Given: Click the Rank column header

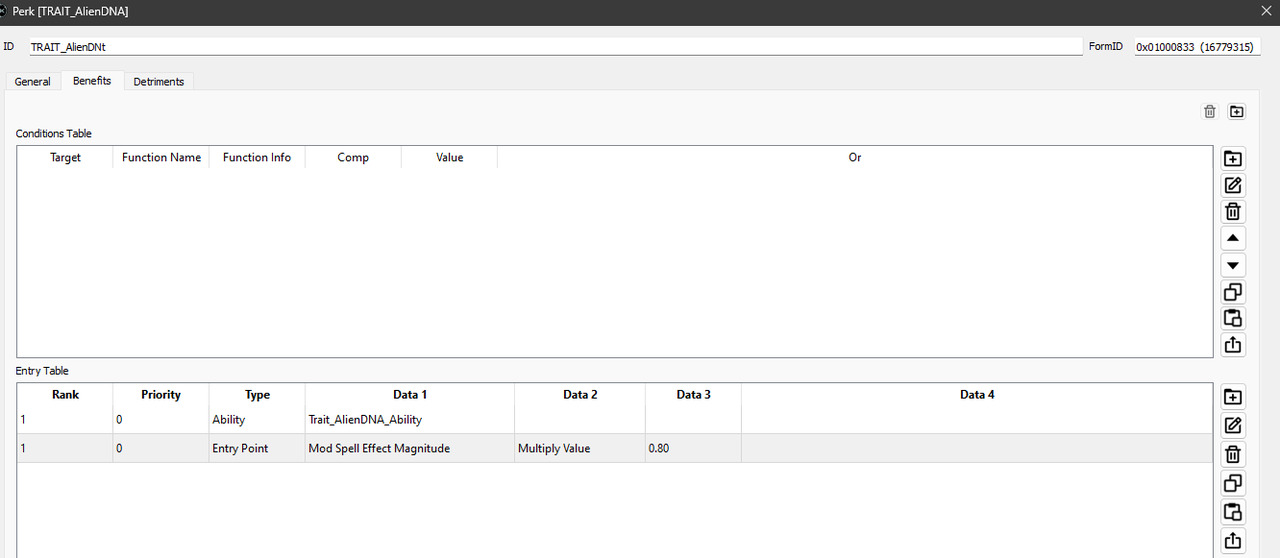Looking at the screenshot, I should [65, 395].
